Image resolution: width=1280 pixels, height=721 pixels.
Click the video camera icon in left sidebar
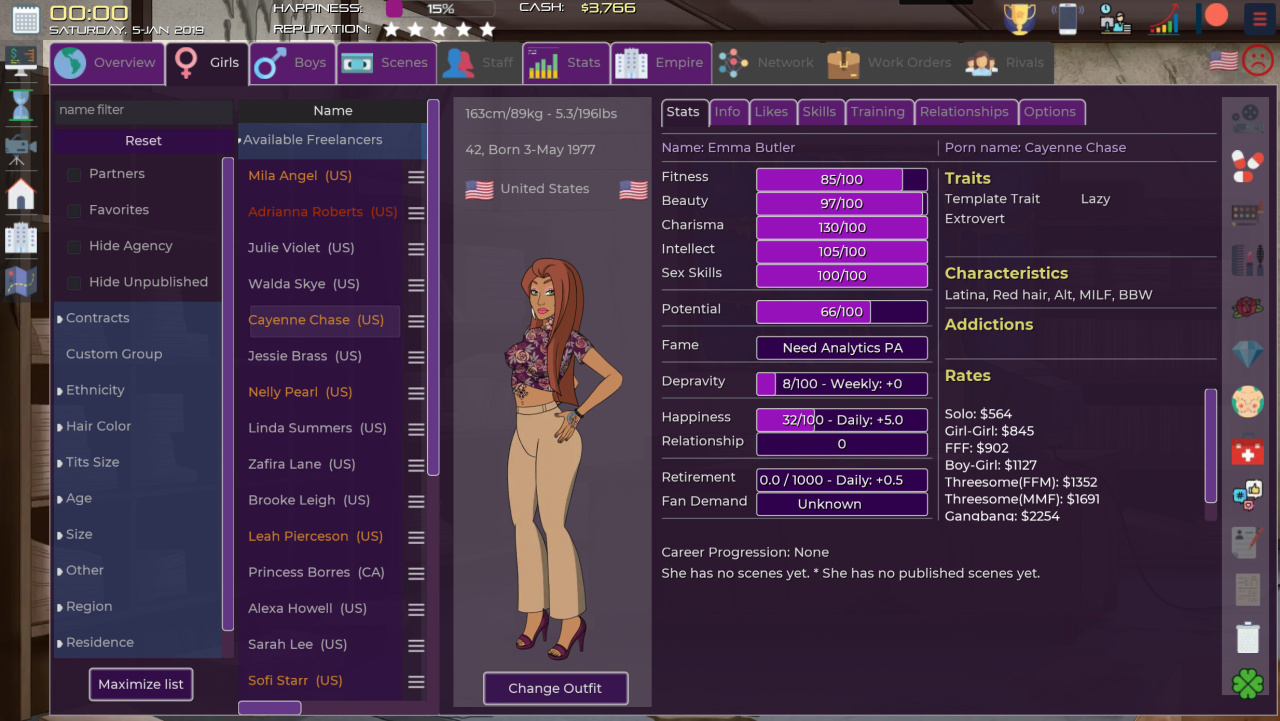[20, 149]
